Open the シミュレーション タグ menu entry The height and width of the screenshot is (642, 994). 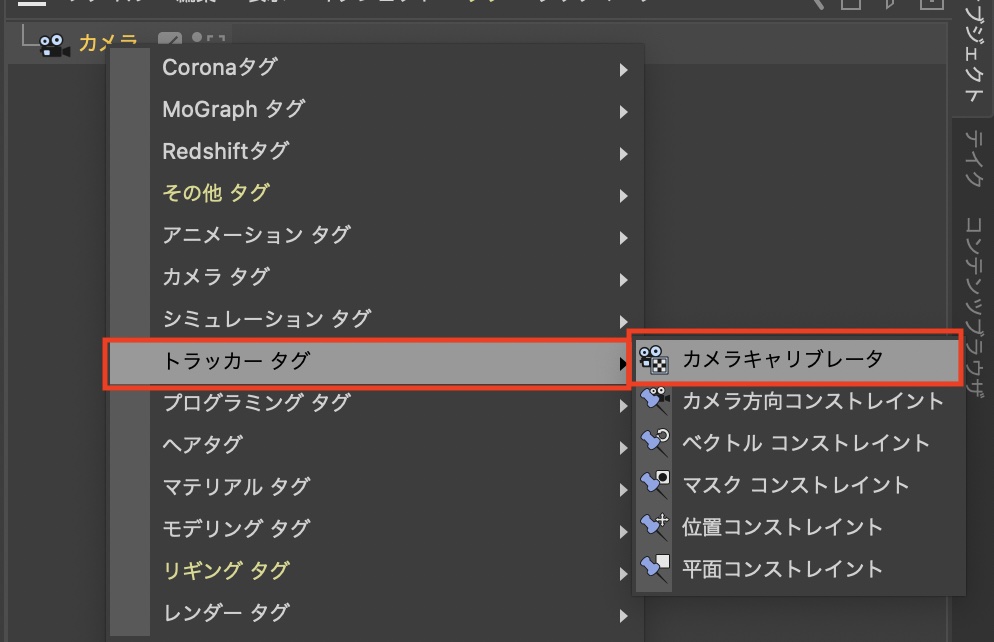click(266, 319)
